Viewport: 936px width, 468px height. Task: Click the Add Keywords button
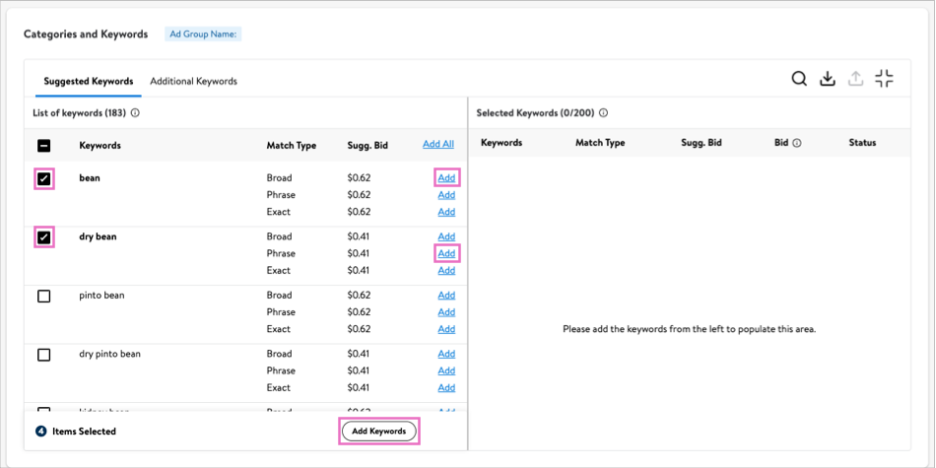[379, 431]
